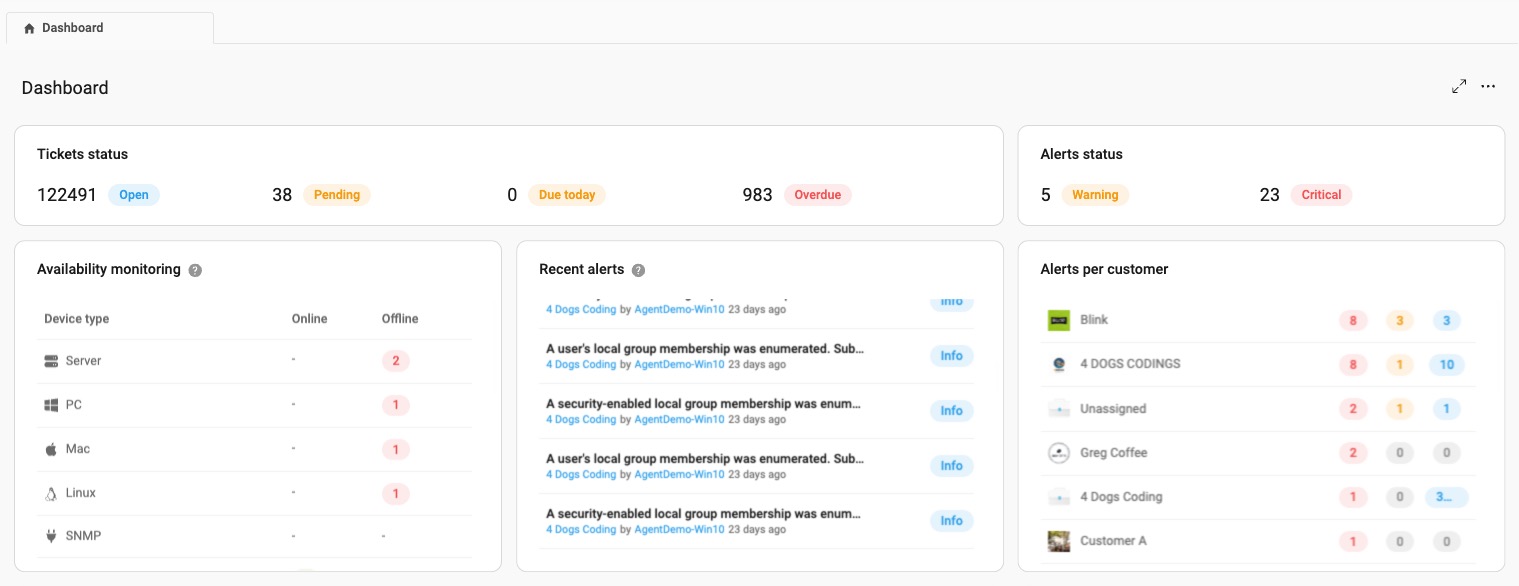This screenshot has width=1519, height=586.
Task: Click the help icon beside Availability monitoring
Action: click(x=195, y=270)
